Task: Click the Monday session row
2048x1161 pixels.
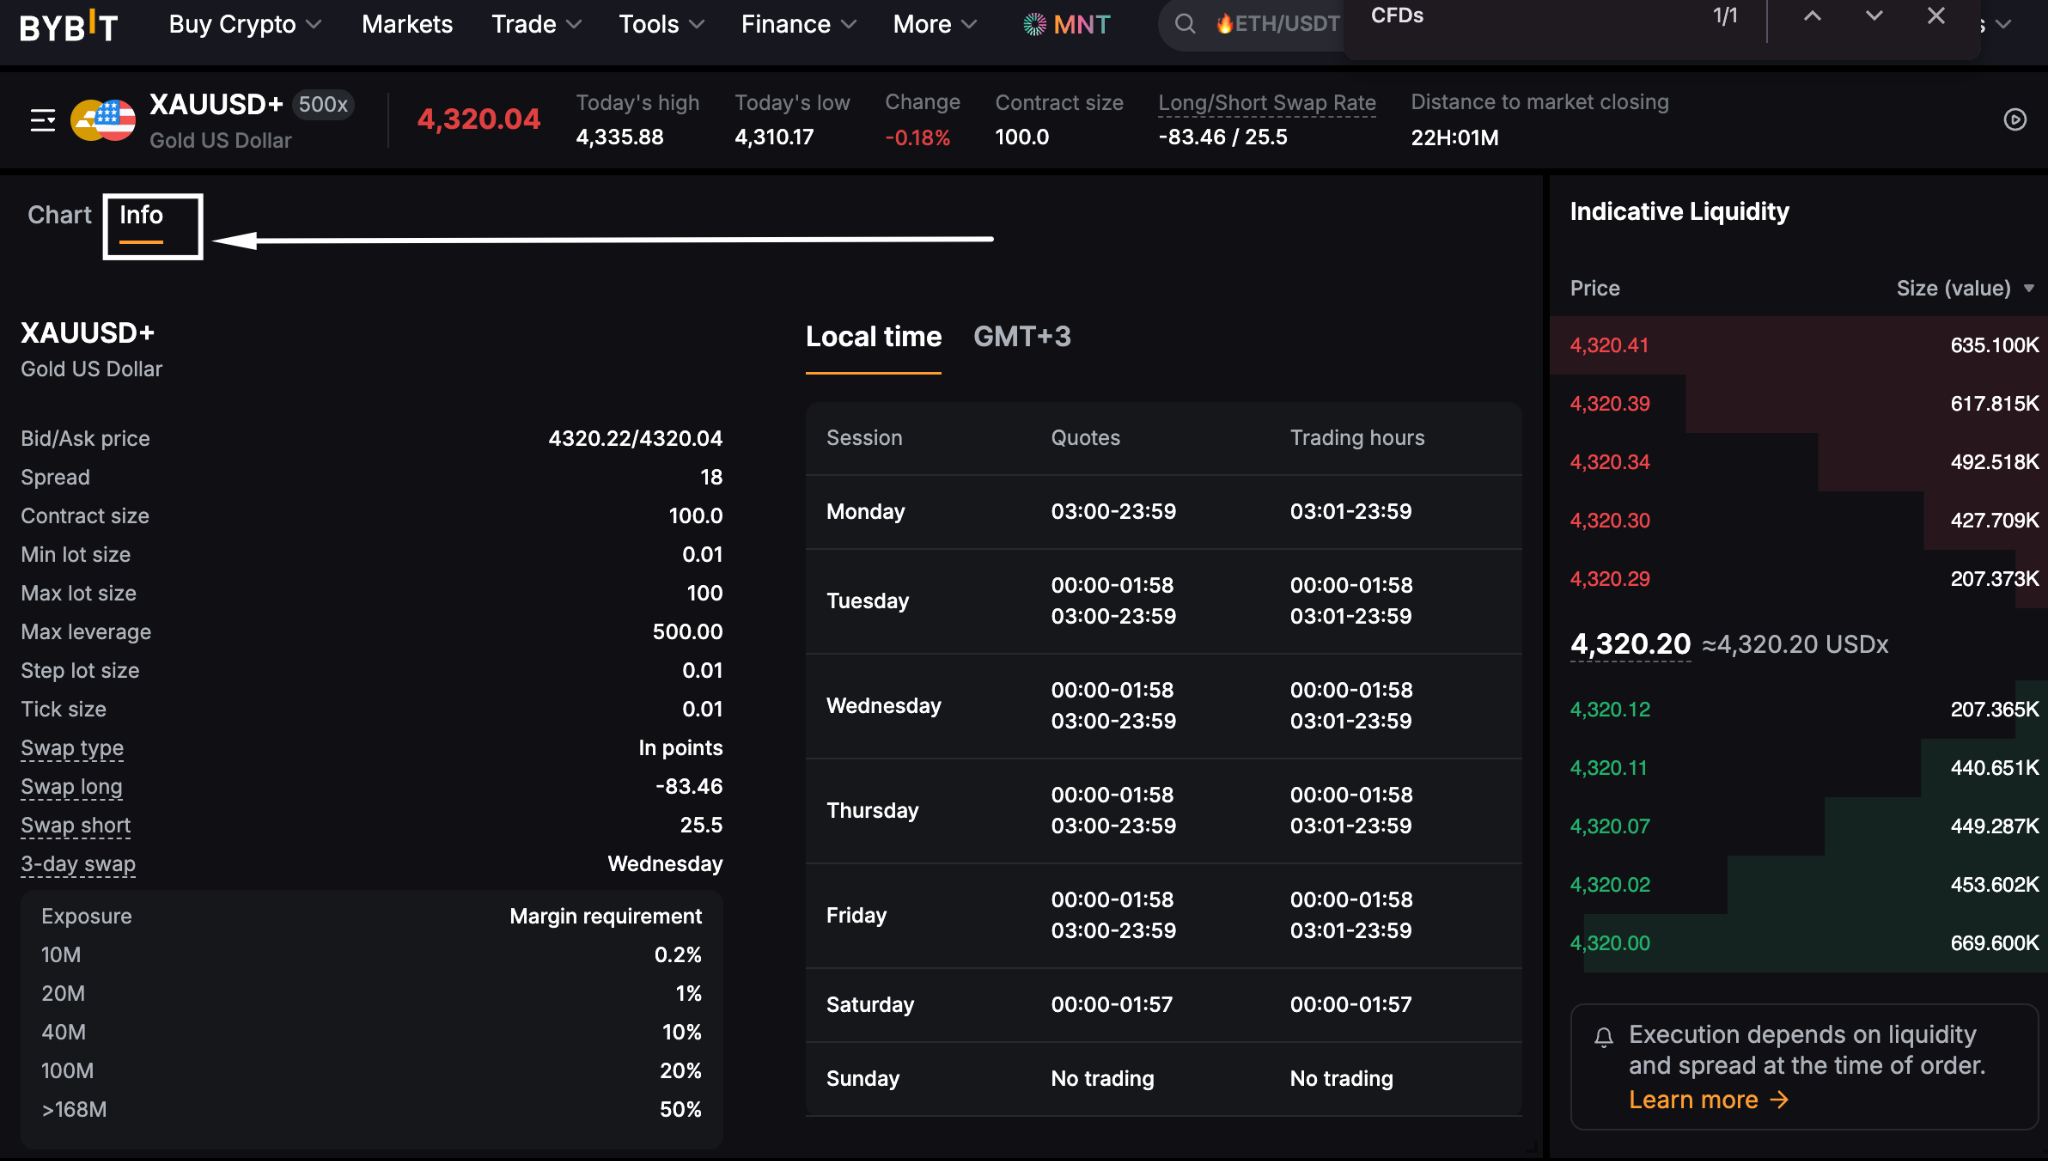Action: click(x=1164, y=512)
